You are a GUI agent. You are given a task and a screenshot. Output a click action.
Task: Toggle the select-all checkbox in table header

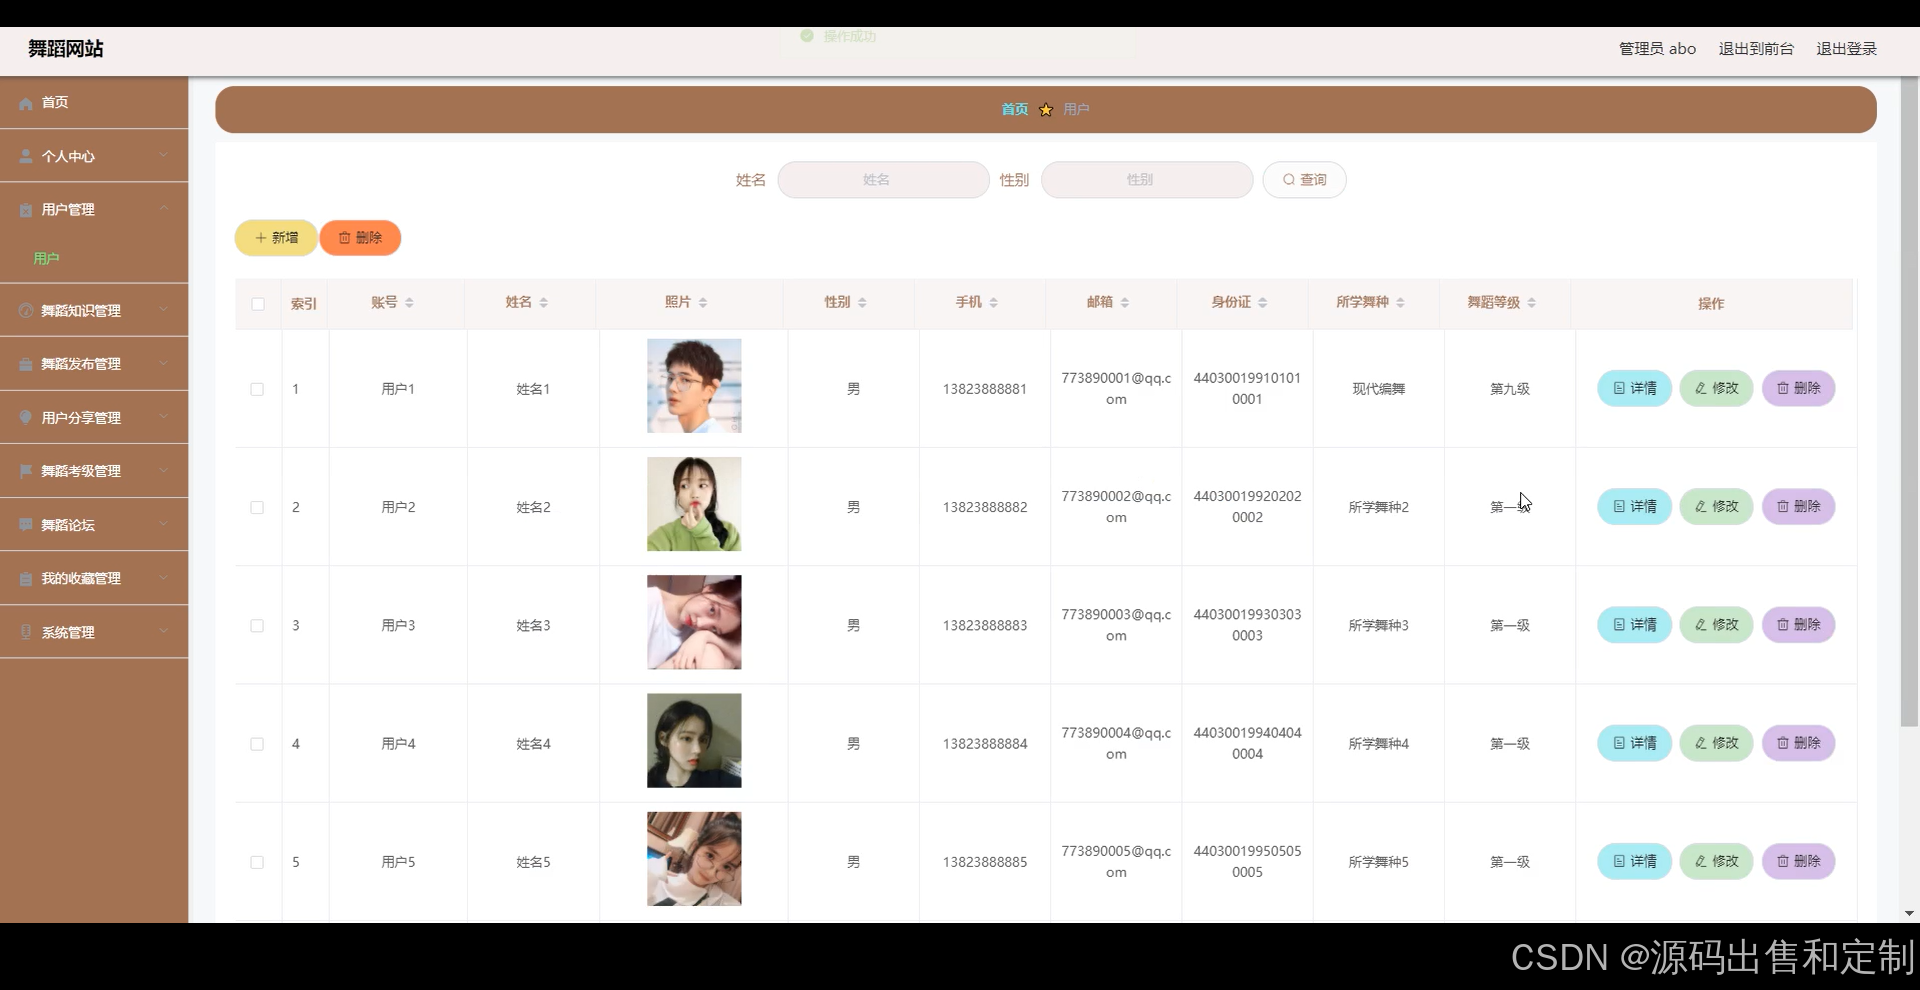pyautogui.click(x=257, y=304)
